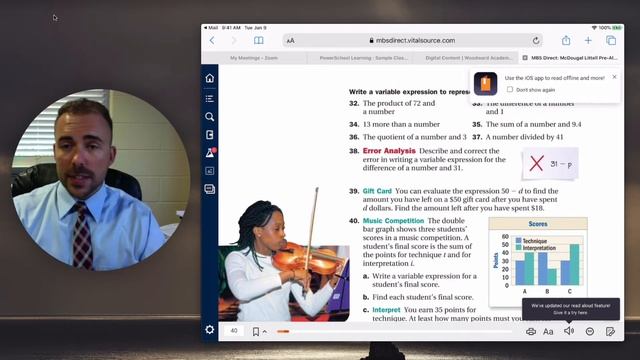Click the bookmark icon in bottom bar
This screenshot has width=640, height=360.
(256, 332)
